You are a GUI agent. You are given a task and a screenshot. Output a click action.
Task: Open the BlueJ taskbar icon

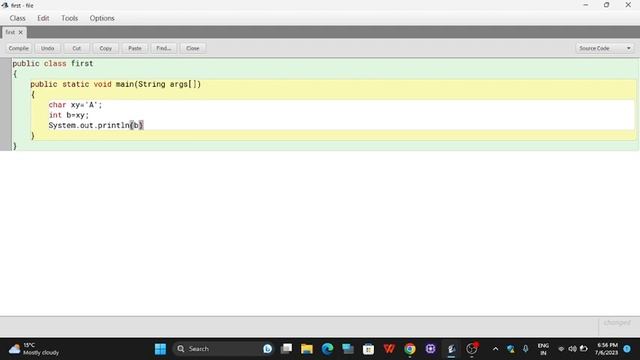[x=451, y=349]
